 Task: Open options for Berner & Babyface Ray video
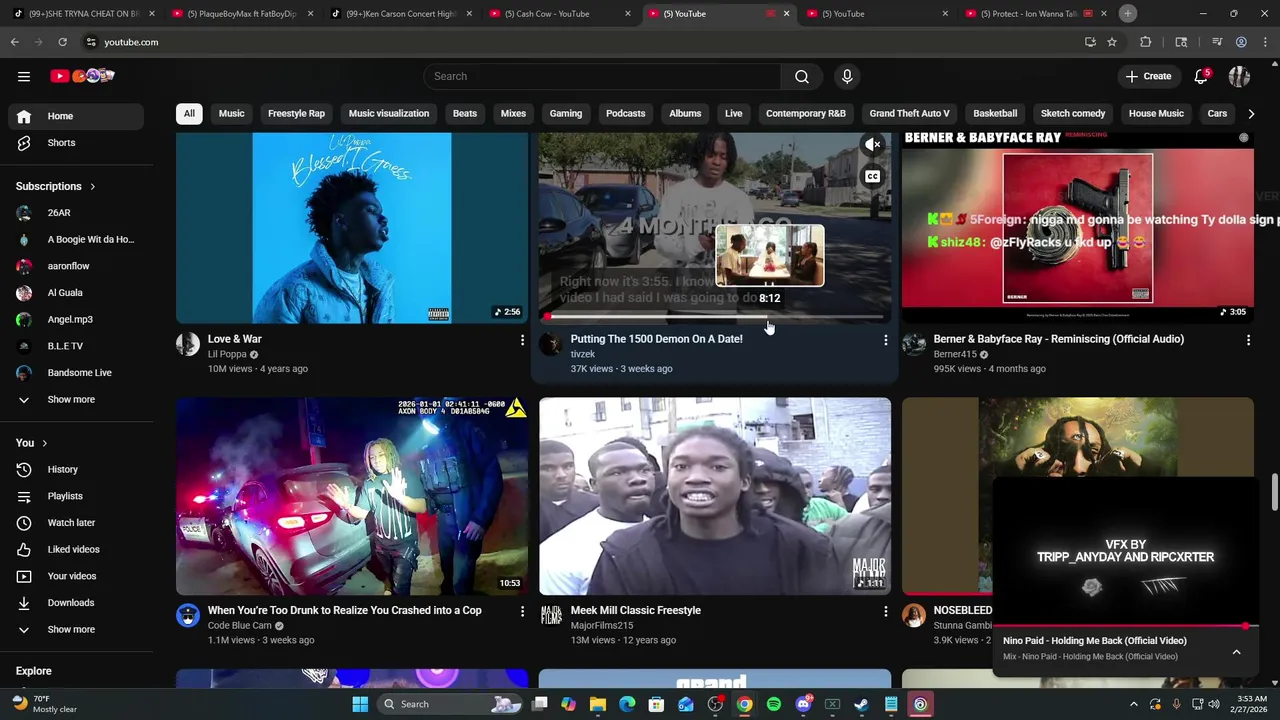tap(1248, 341)
